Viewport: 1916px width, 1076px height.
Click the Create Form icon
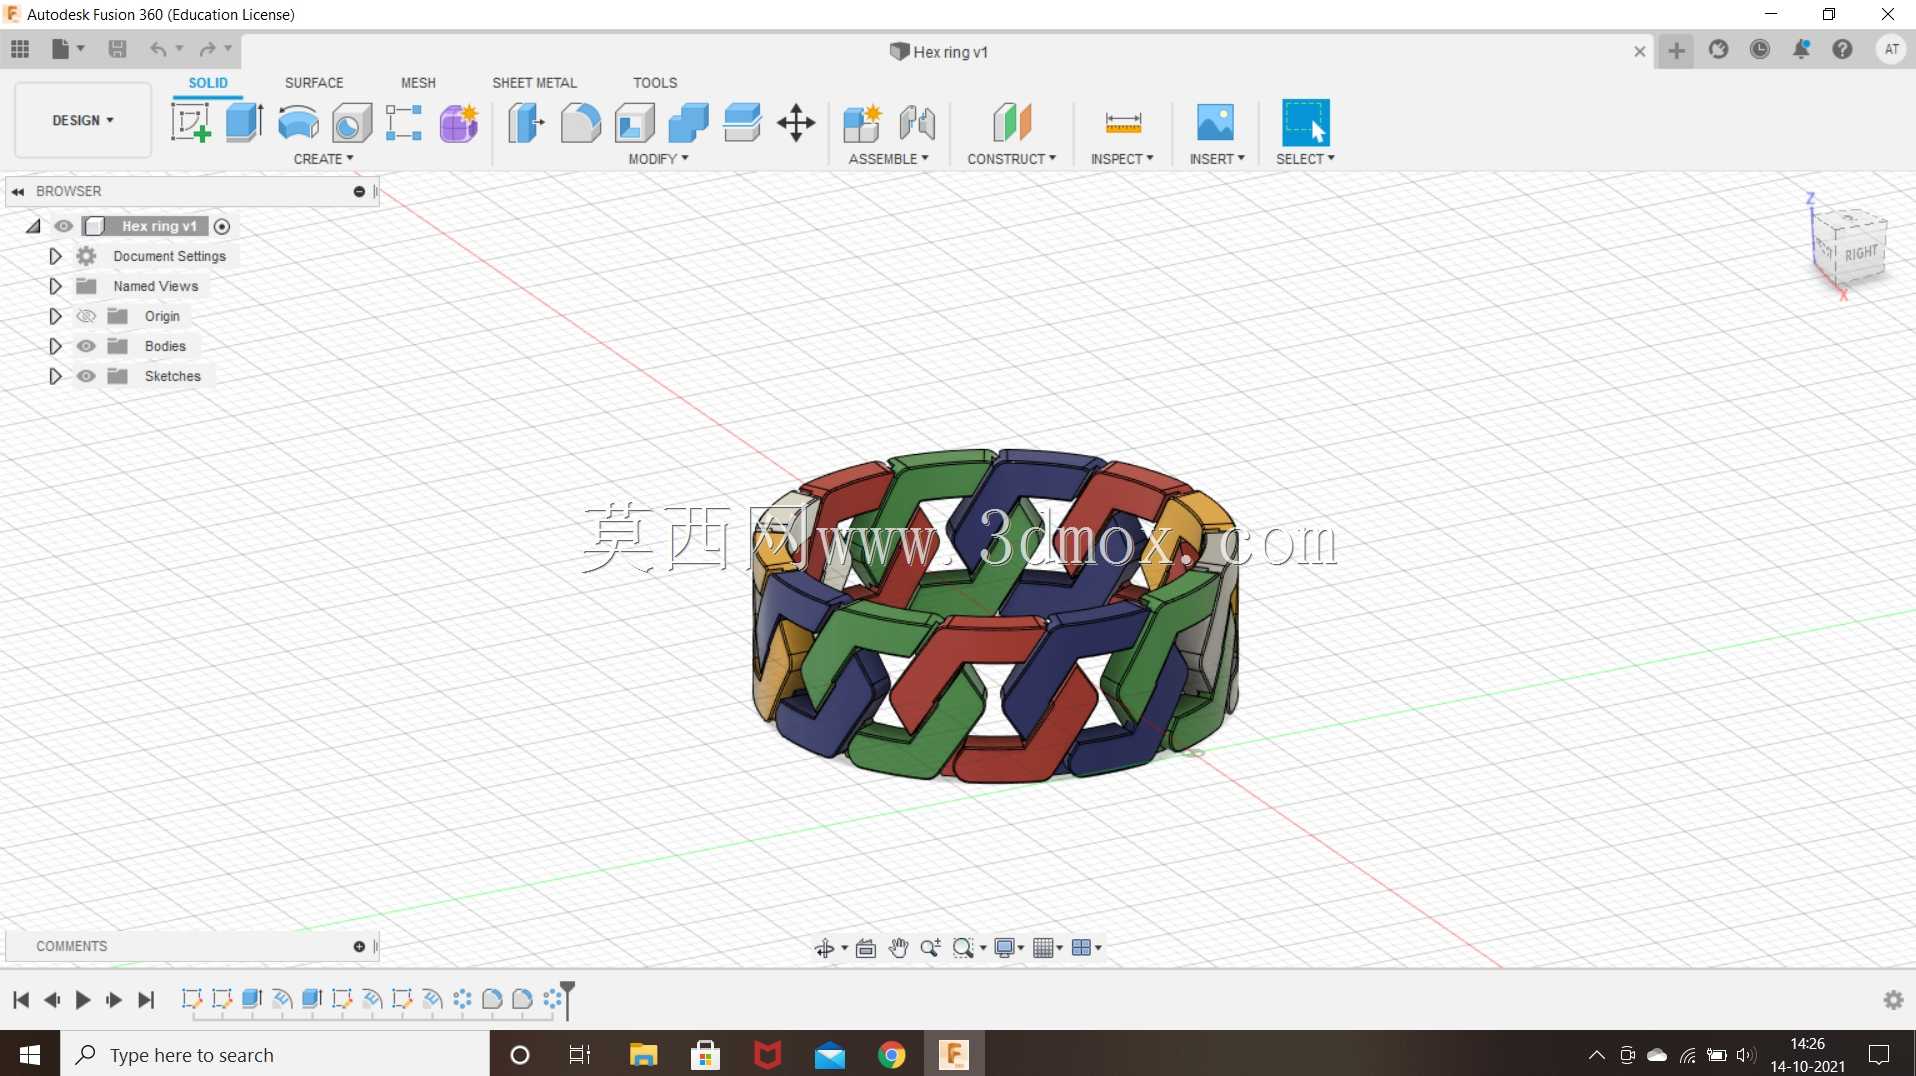459,123
